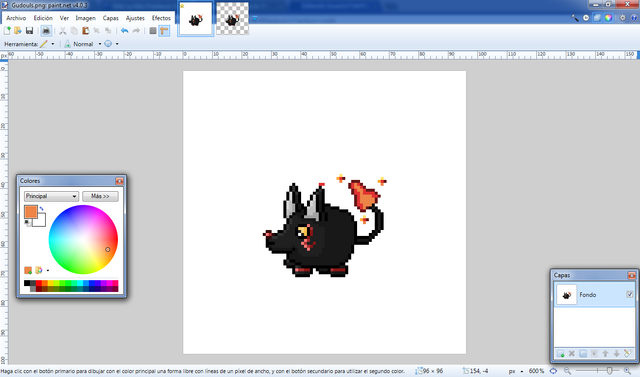Open the Edición menu

tap(43, 18)
